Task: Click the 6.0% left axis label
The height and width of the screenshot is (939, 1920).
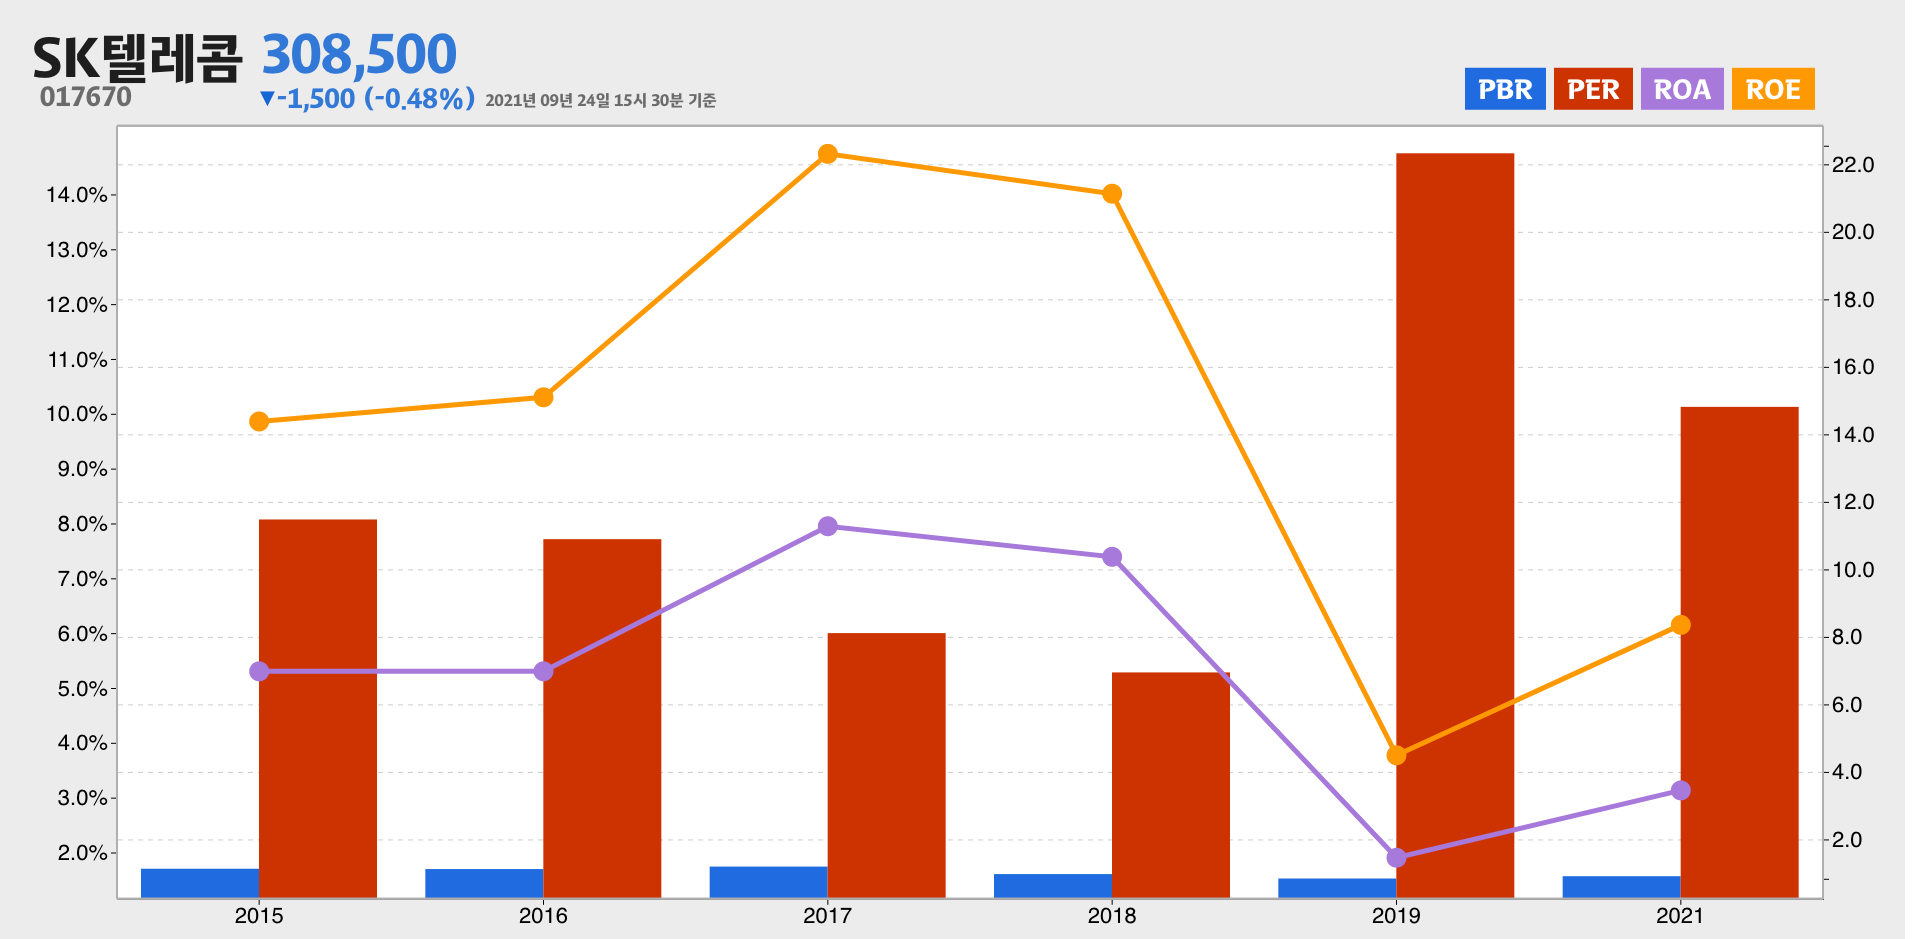Action: pos(82,634)
